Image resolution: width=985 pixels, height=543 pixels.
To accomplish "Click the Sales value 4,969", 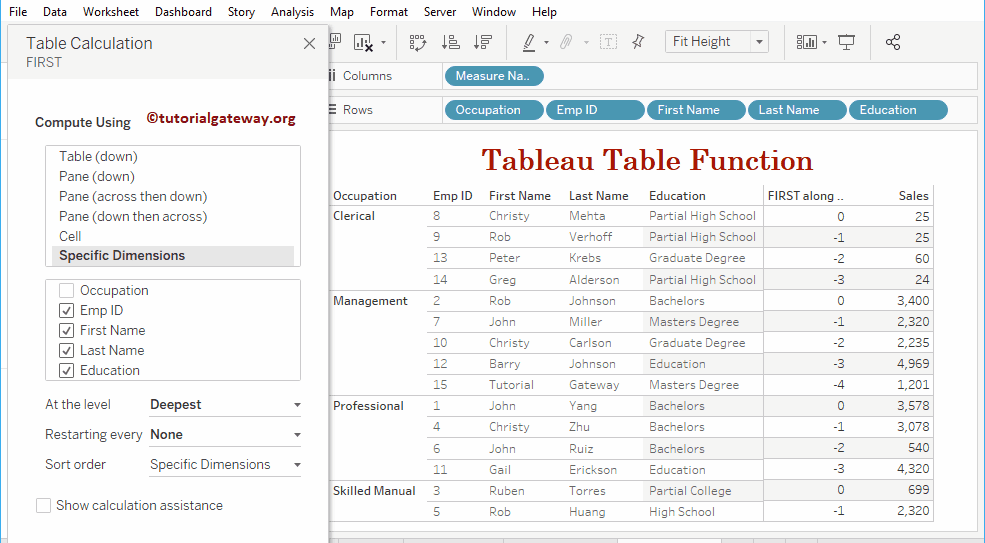I will [x=913, y=364].
